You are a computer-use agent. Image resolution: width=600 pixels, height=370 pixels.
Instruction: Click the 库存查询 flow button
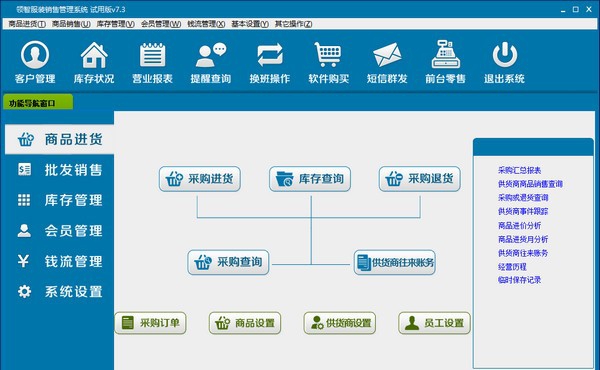point(310,179)
